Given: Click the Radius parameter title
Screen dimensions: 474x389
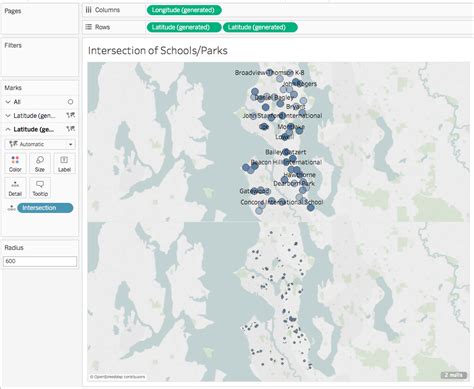Looking at the screenshot, I should (x=14, y=248).
